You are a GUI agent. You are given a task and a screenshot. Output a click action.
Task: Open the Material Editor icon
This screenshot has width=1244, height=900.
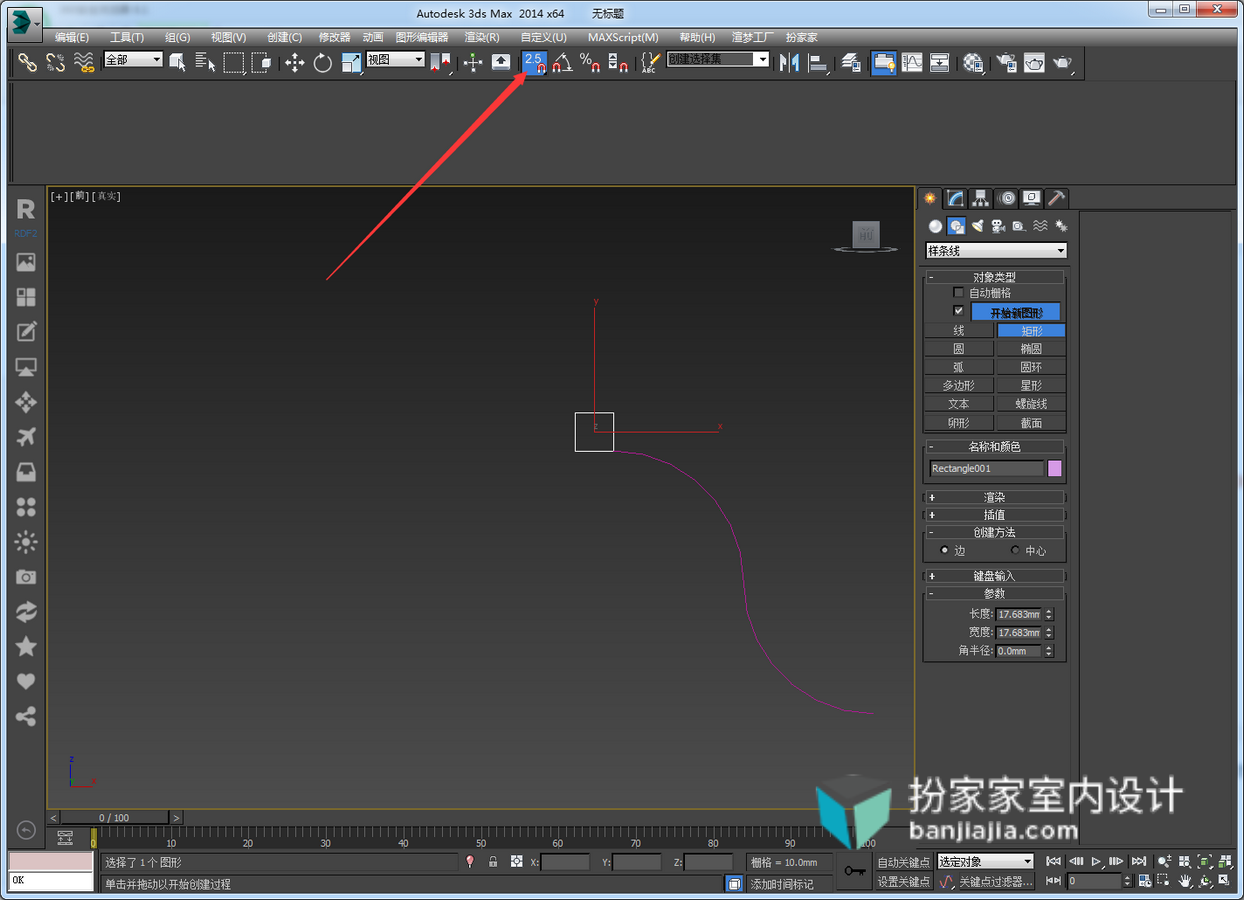click(973, 62)
